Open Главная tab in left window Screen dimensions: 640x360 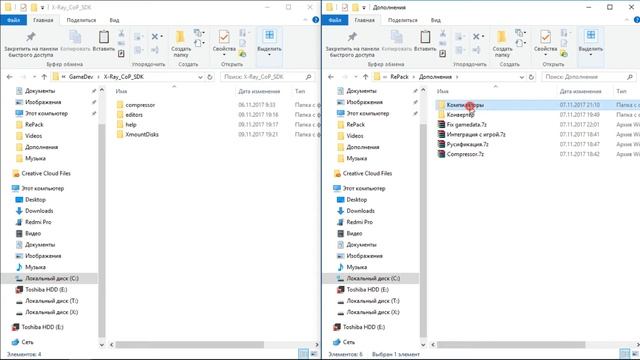coord(43,20)
